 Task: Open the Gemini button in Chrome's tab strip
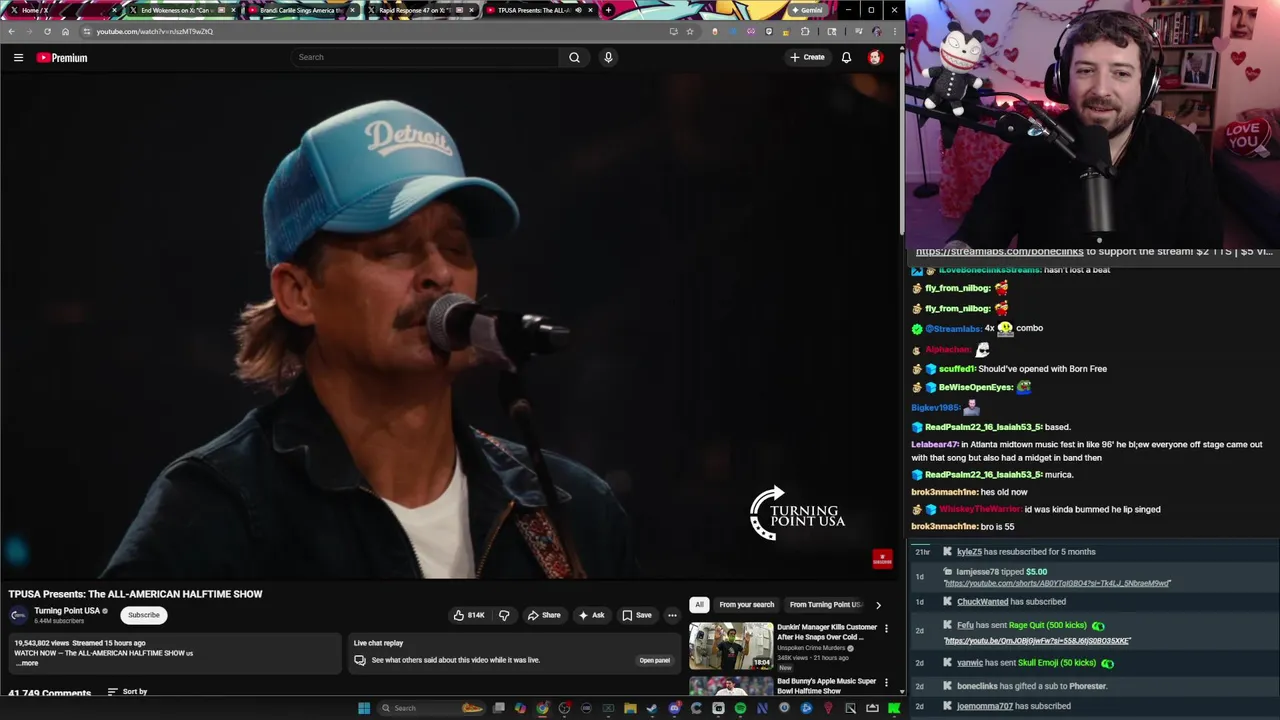tap(806, 10)
